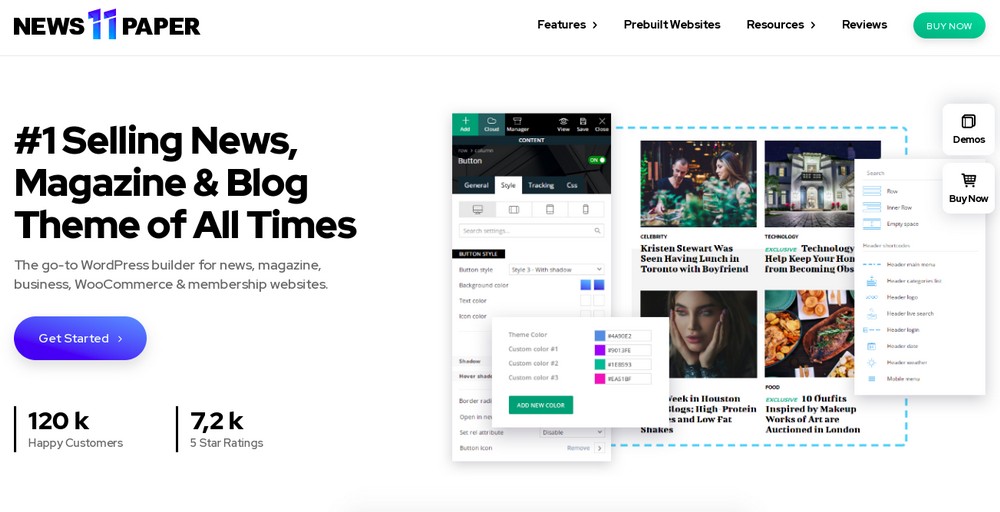Click the Remove link for Button icon

pyautogui.click(x=578, y=448)
